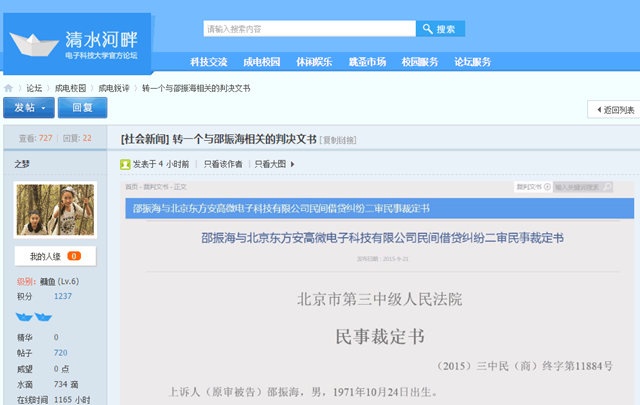Click the forum search input field

click(308, 29)
